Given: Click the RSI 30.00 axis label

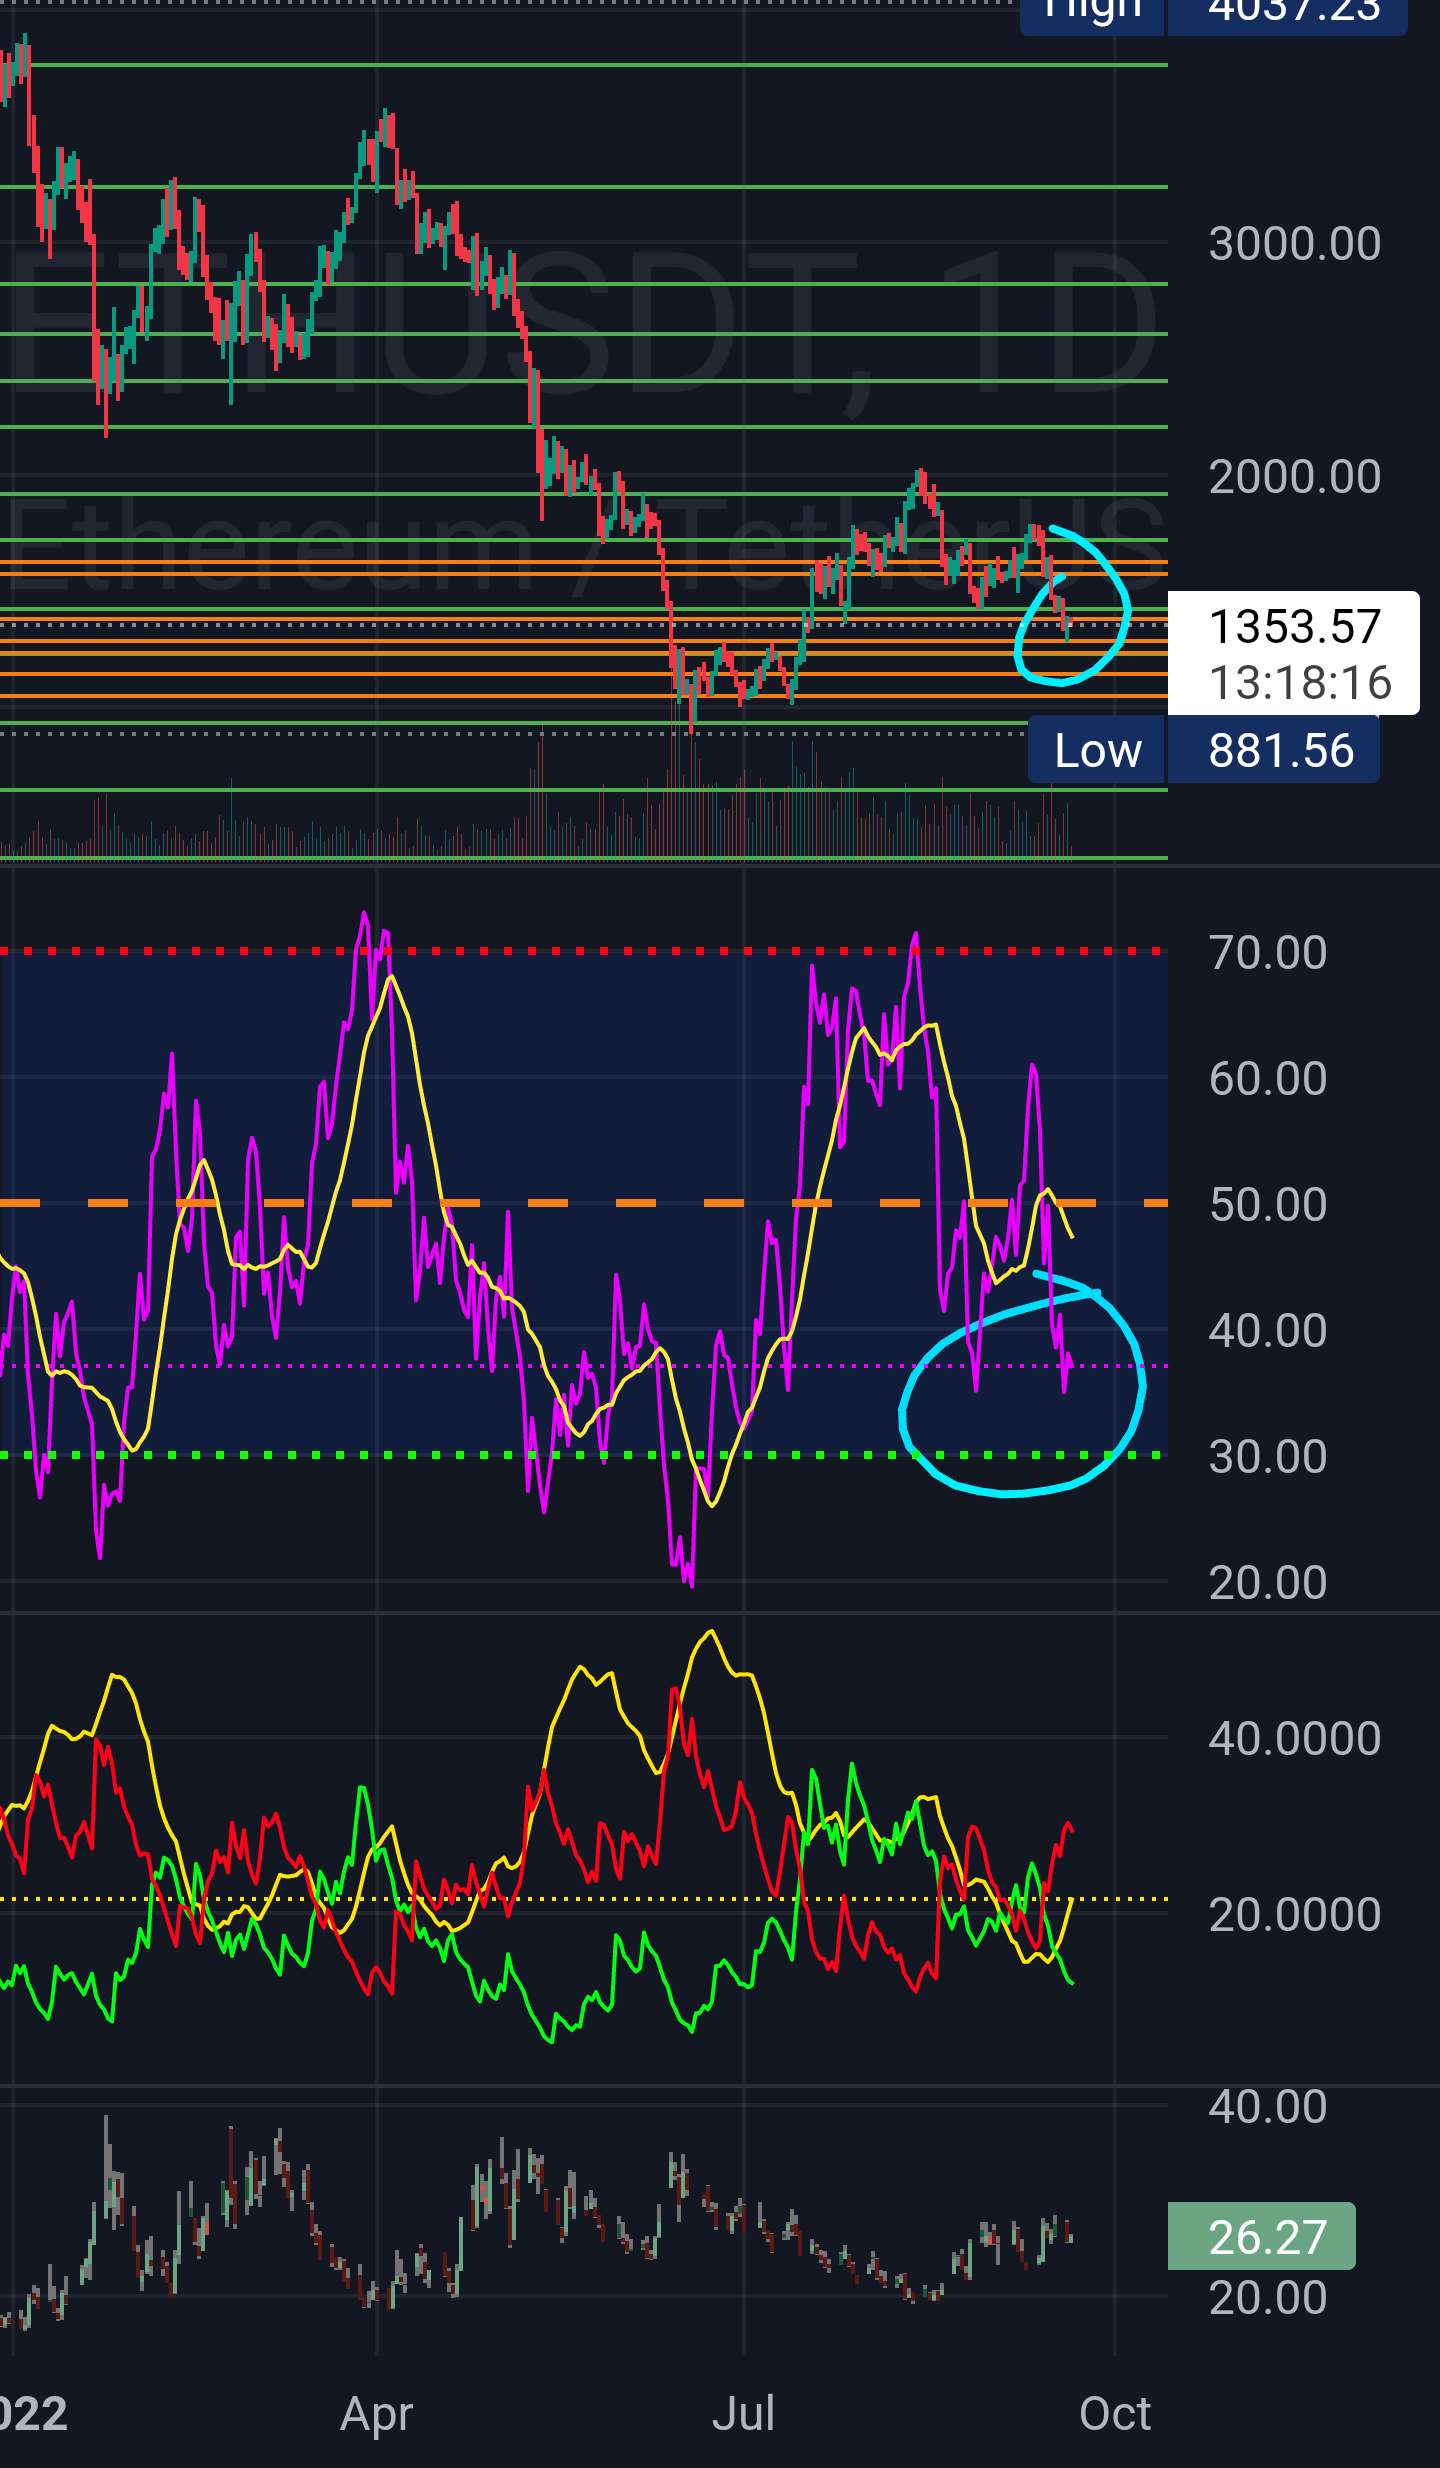Looking at the screenshot, I should pyautogui.click(x=1267, y=1456).
